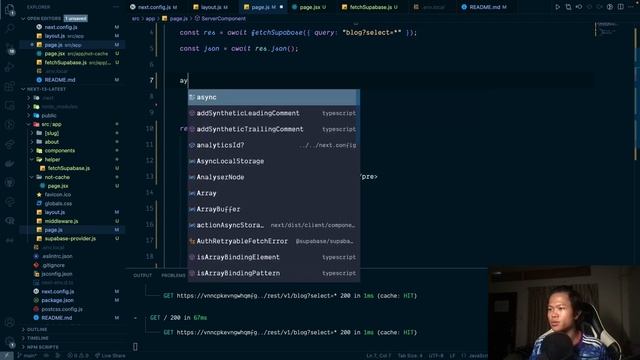Select the isArrayBindingPattern suggestion

pyautogui.click(x=273, y=273)
